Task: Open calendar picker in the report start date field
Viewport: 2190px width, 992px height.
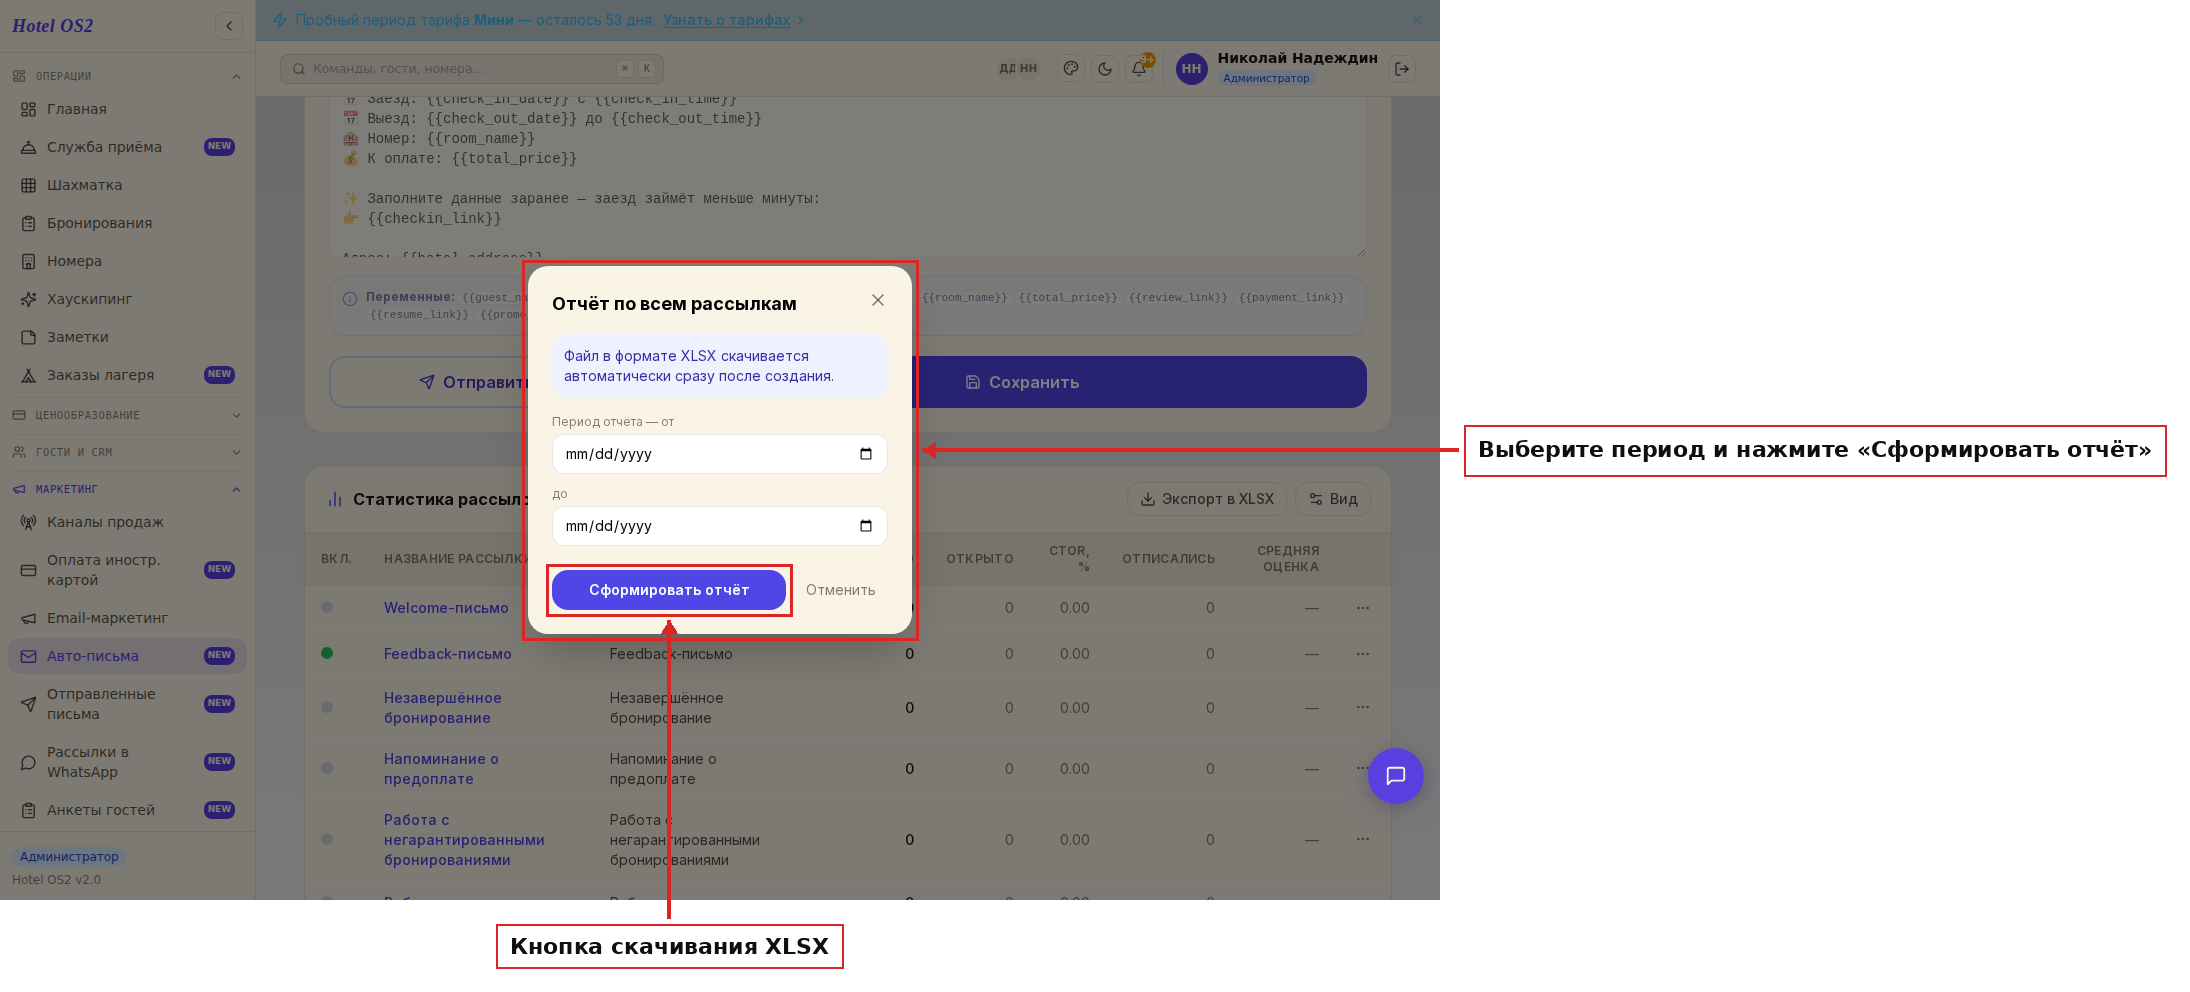Action: (866, 454)
